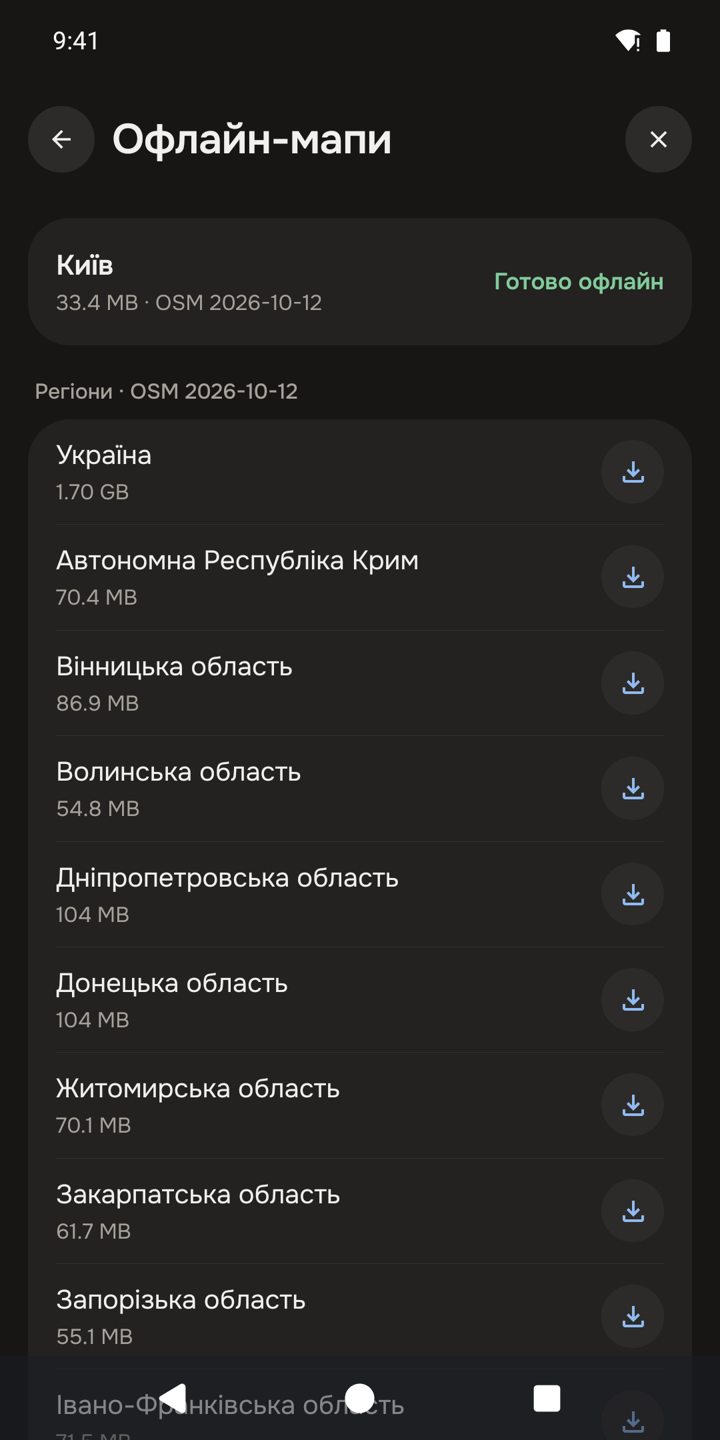Open recent apps with square button
Screen dimensions: 720x1440
(x=547, y=1398)
